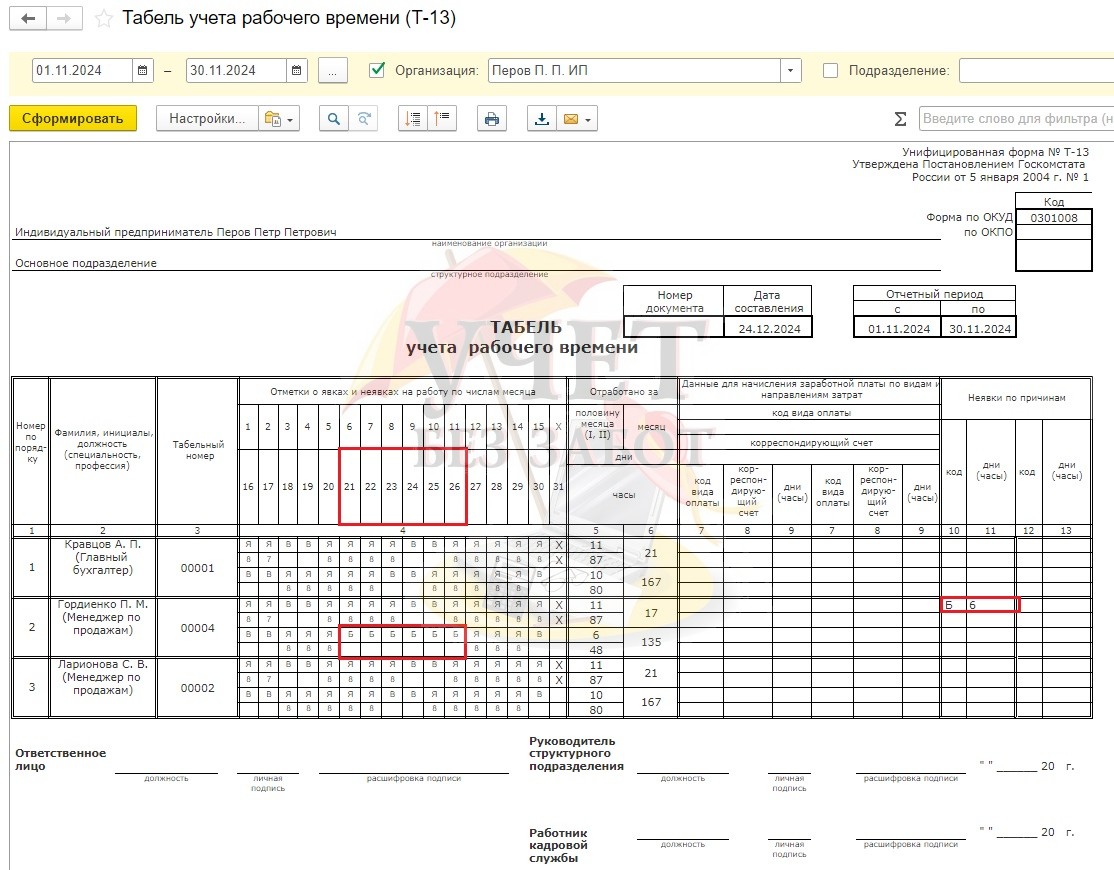Image resolution: width=1114 pixels, height=870 pixels.
Task: Click Работник кадровой службы label
Action: click(x=558, y=845)
